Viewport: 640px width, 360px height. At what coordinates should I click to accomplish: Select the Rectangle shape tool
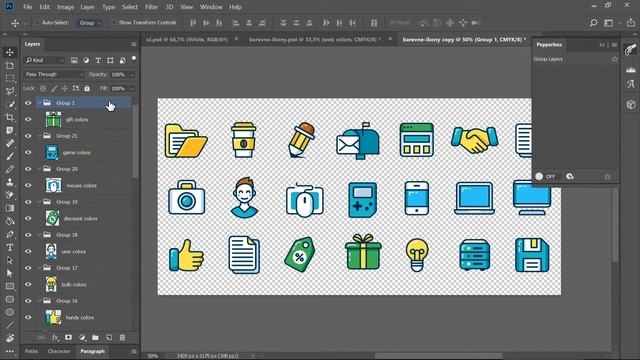pyautogui.click(x=10, y=286)
